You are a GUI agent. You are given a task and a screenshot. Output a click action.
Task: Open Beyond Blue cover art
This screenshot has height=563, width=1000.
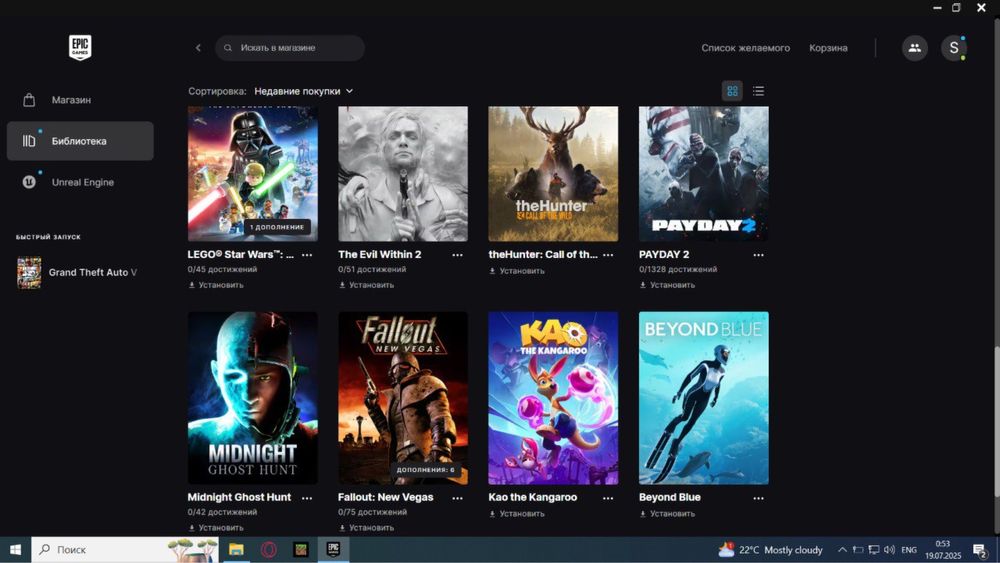click(704, 398)
